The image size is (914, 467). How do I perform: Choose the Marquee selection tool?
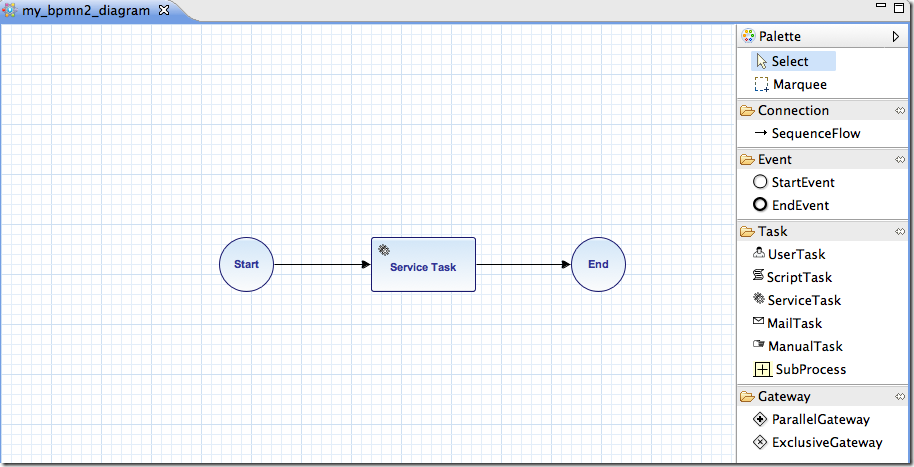[x=790, y=85]
